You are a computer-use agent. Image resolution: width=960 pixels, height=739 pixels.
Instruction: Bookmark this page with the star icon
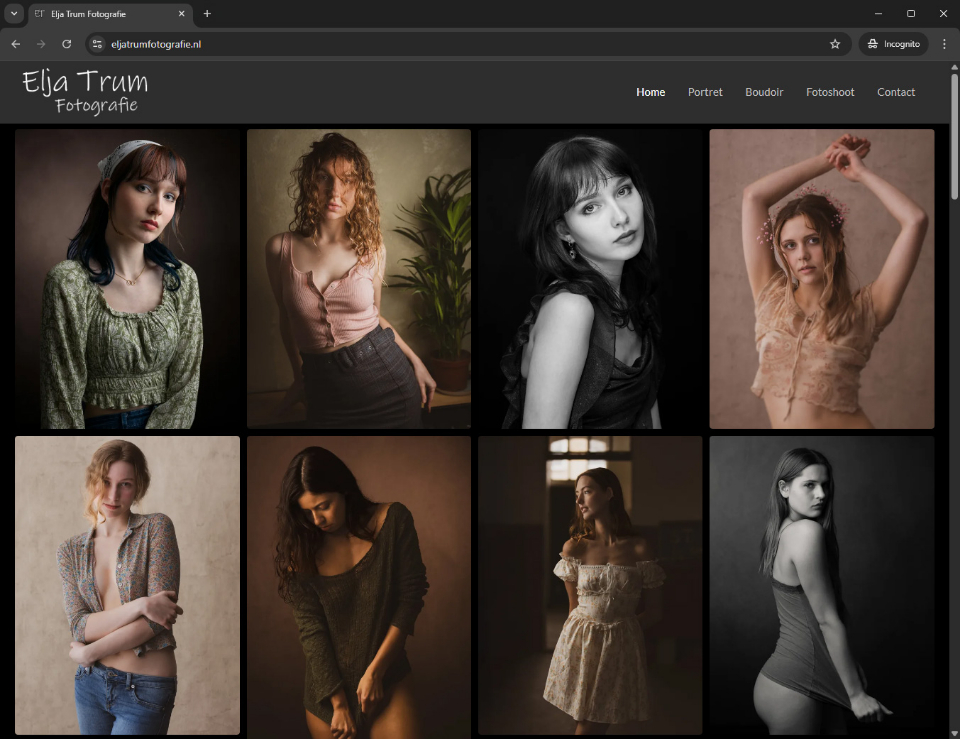tap(834, 43)
